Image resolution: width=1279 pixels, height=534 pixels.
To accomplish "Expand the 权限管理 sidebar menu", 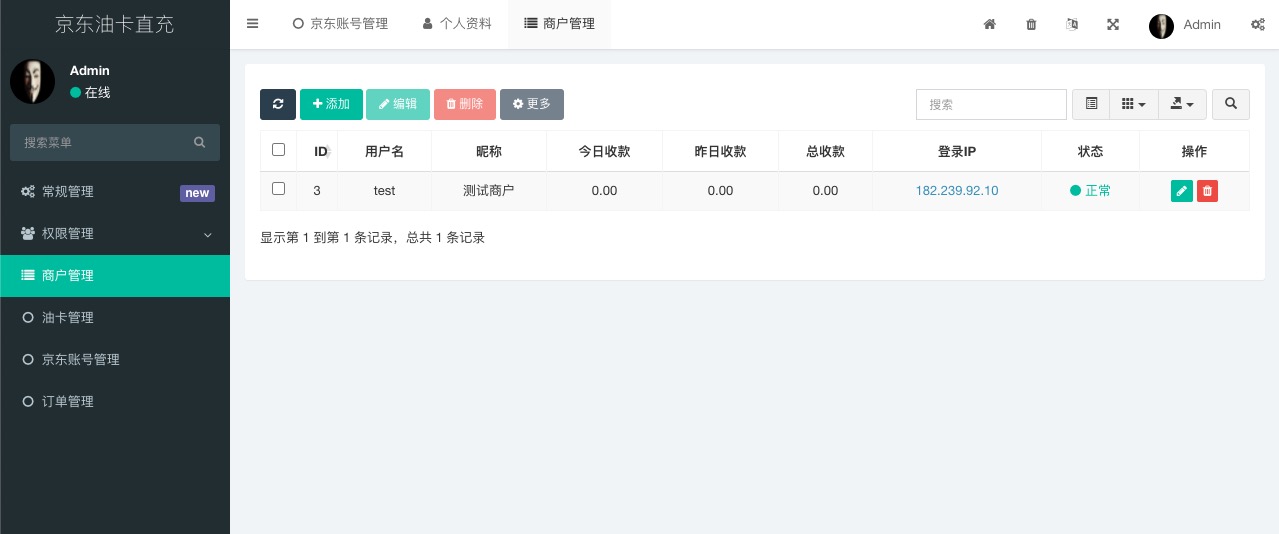I will pyautogui.click(x=115, y=234).
